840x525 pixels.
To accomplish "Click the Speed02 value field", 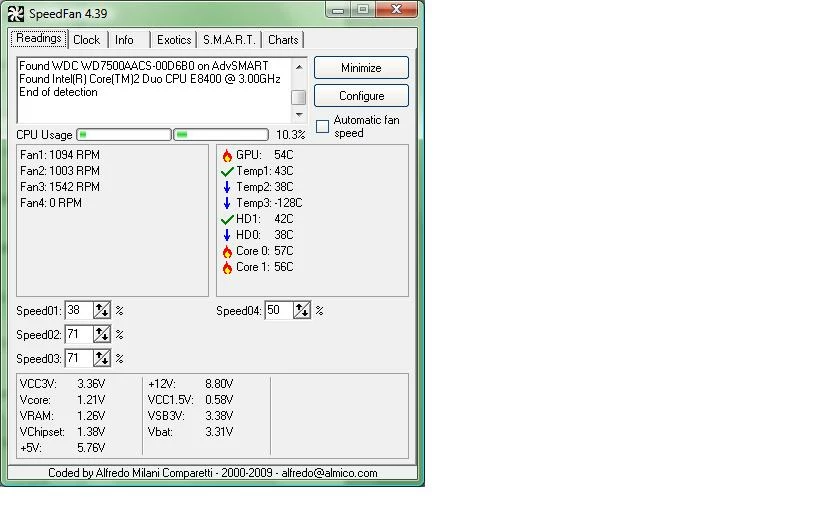I will (x=79, y=334).
